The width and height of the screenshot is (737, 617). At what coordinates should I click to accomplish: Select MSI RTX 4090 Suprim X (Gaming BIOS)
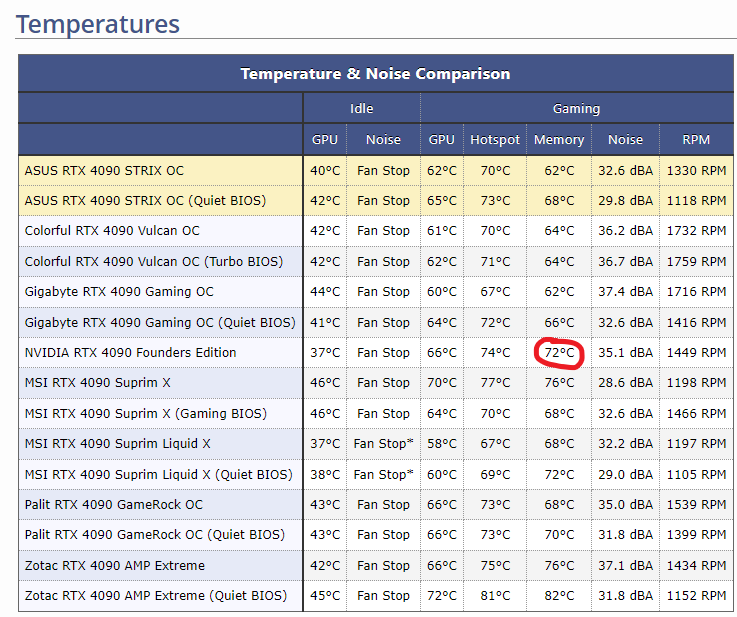point(146,414)
